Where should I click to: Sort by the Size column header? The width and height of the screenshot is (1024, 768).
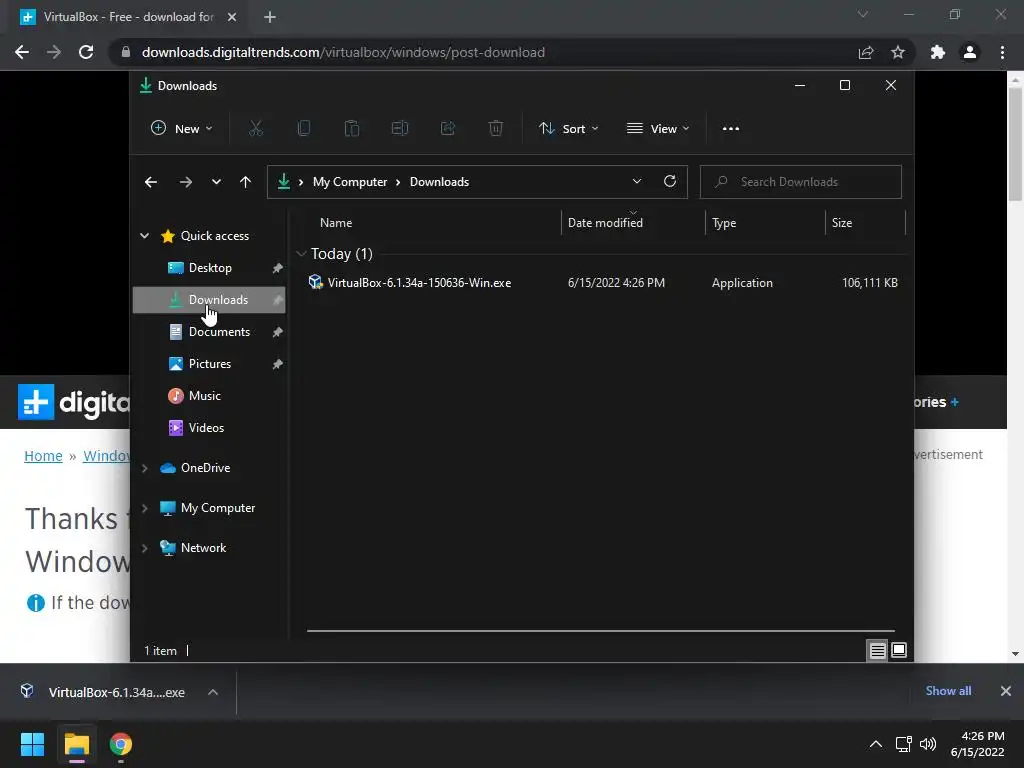(842, 223)
